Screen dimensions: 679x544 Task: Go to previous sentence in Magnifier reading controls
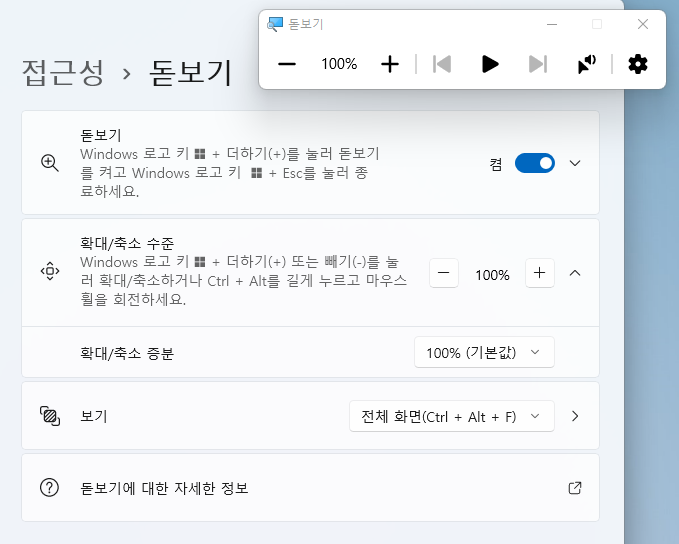click(x=442, y=64)
